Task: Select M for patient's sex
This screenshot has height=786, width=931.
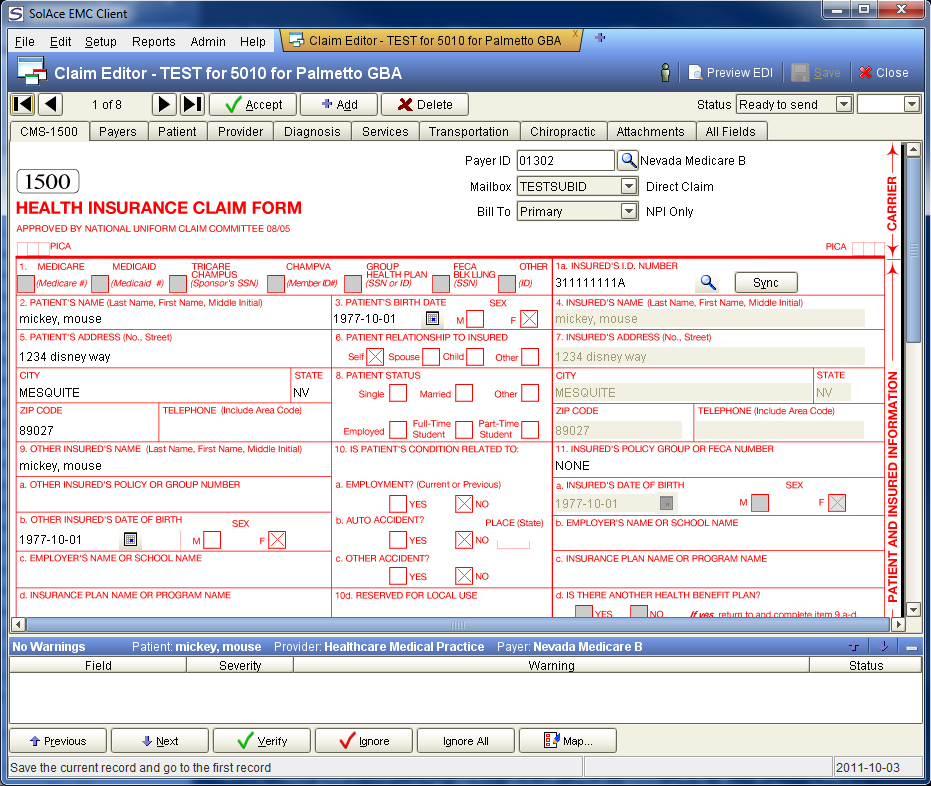Action: pos(475,319)
